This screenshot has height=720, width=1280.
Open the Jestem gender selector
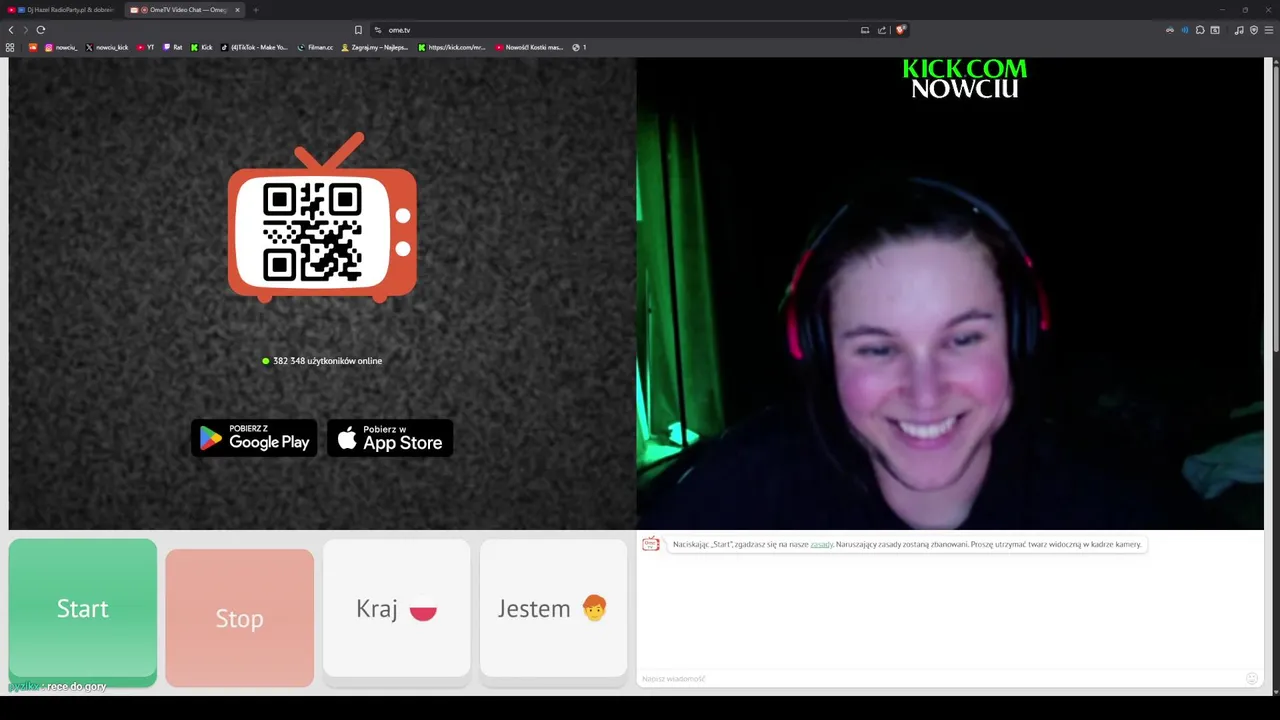point(554,609)
